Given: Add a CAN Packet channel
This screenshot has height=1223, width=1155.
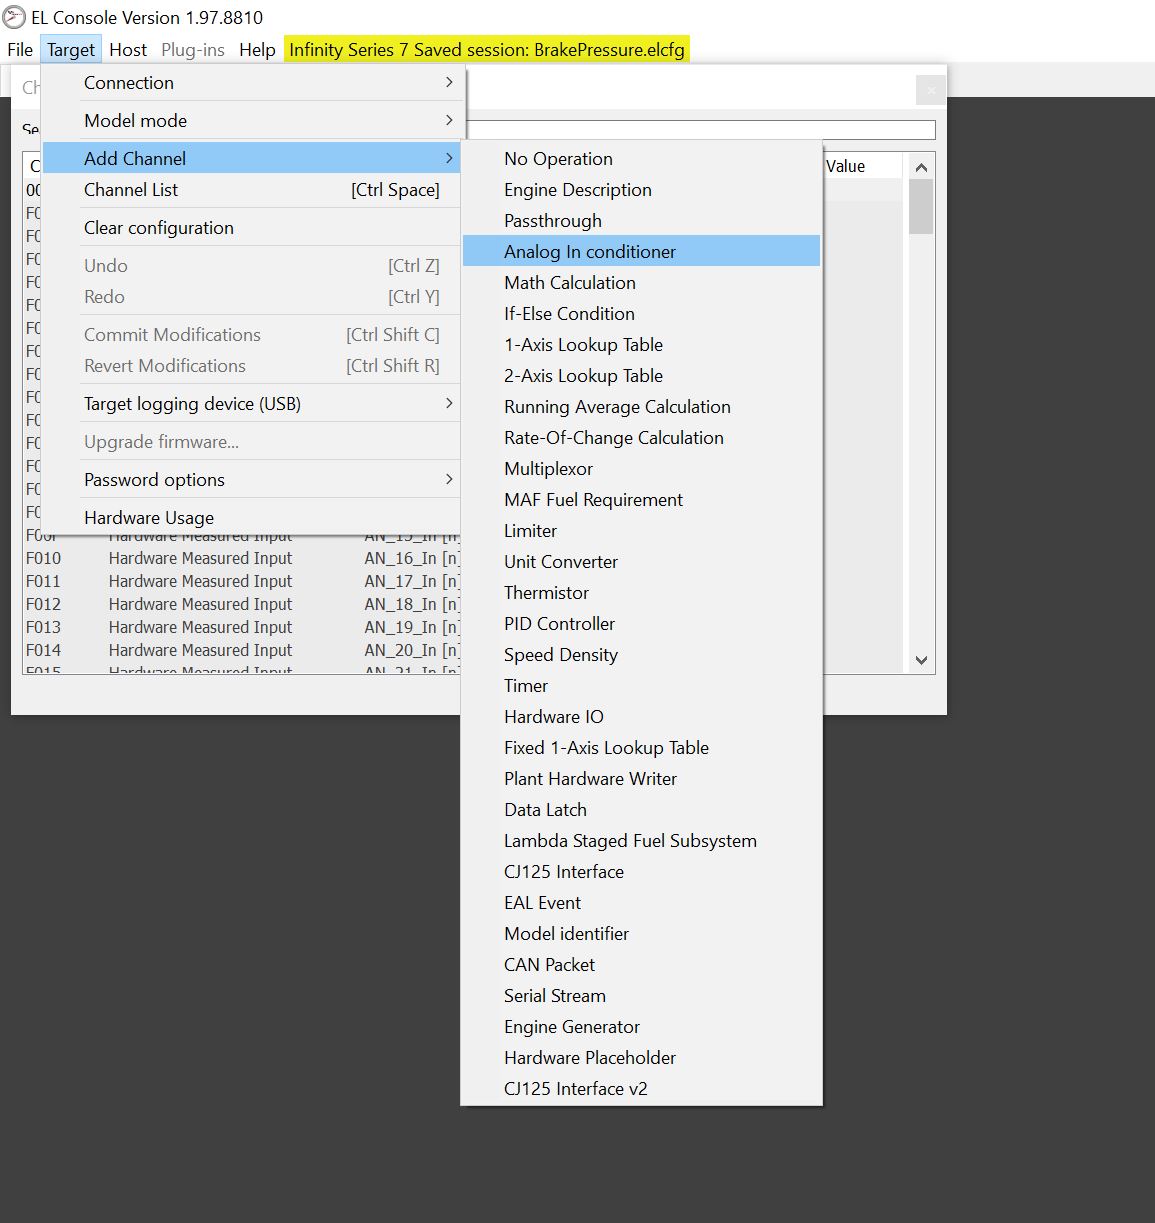Looking at the screenshot, I should tap(549, 965).
